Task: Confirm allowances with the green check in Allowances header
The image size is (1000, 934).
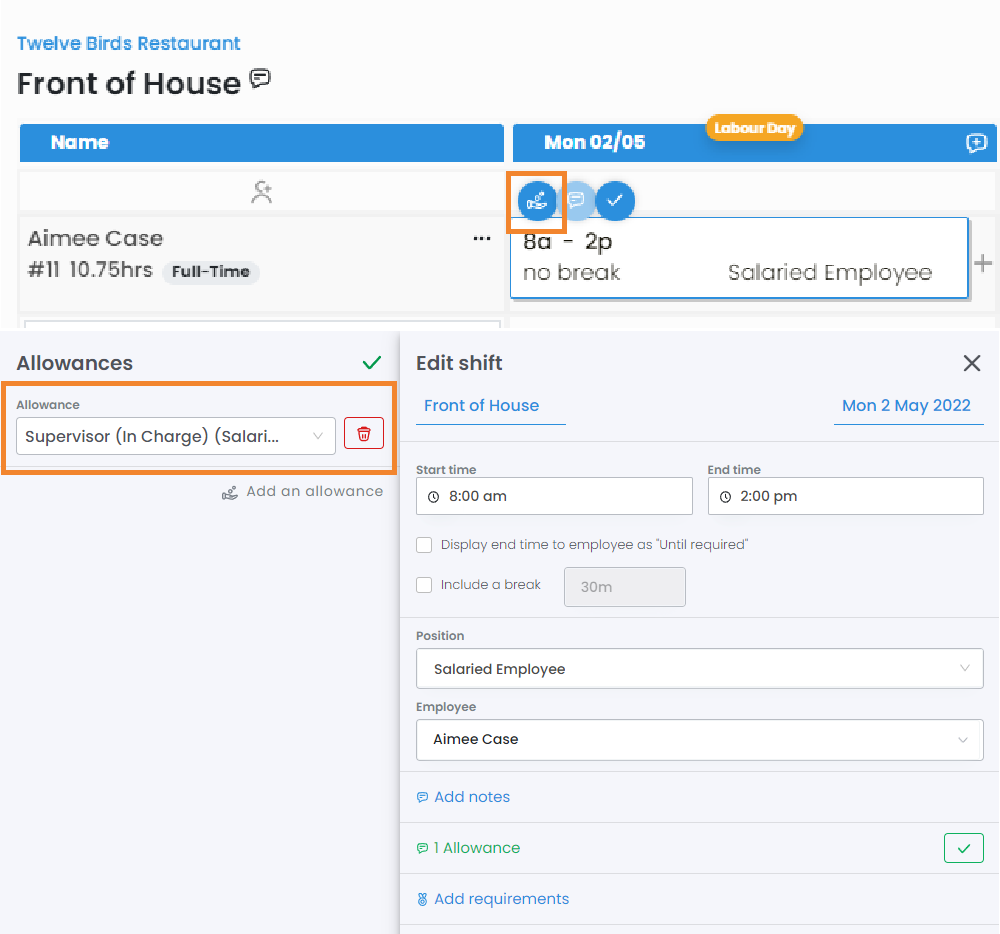Action: [372, 363]
